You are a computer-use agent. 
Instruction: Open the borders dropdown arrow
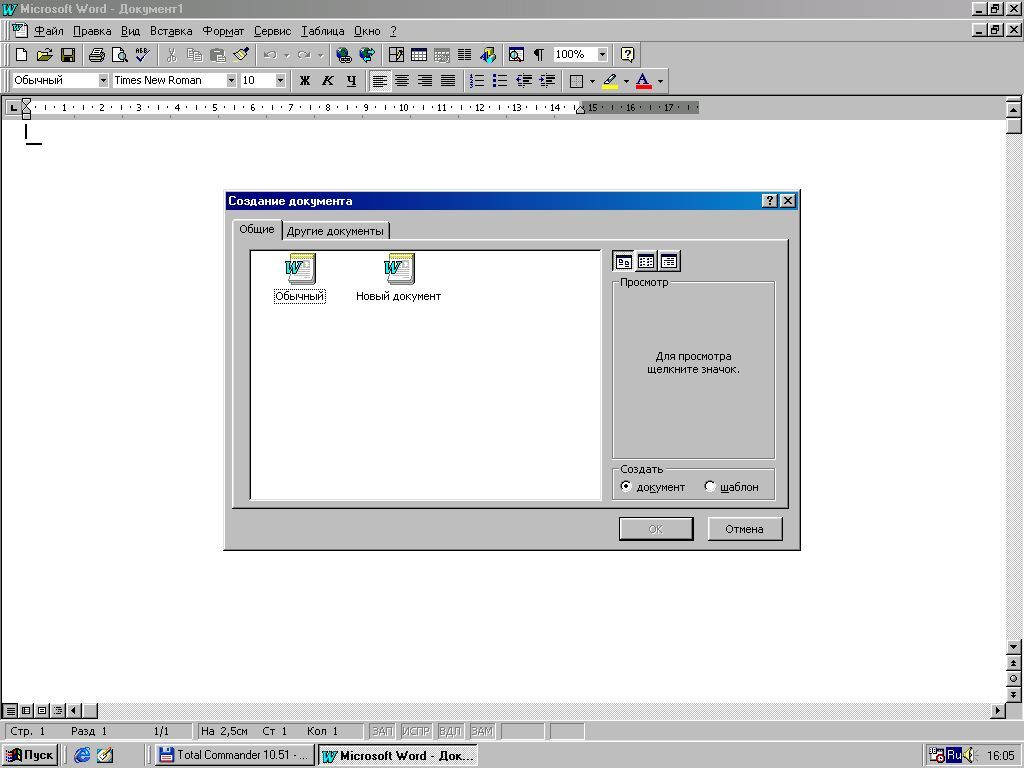(592, 81)
